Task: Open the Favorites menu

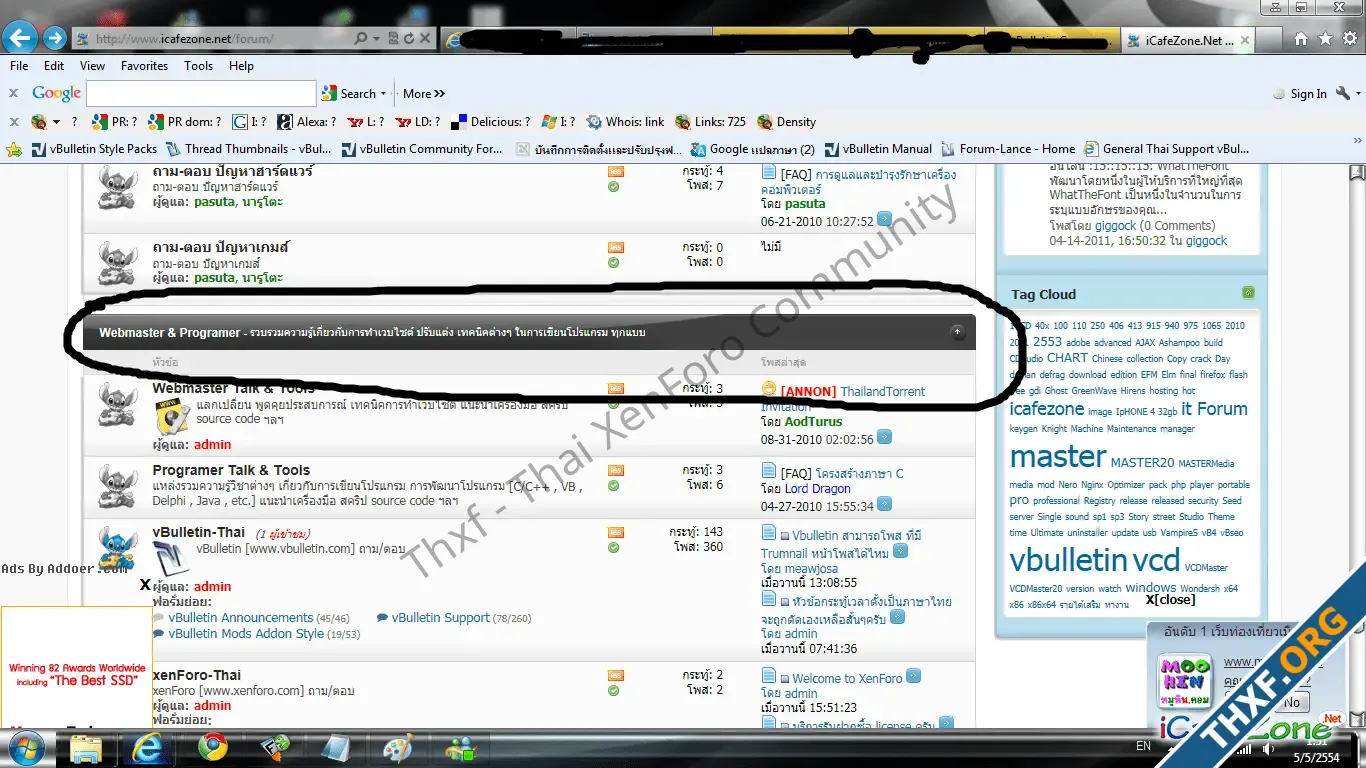Action: click(145, 65)
